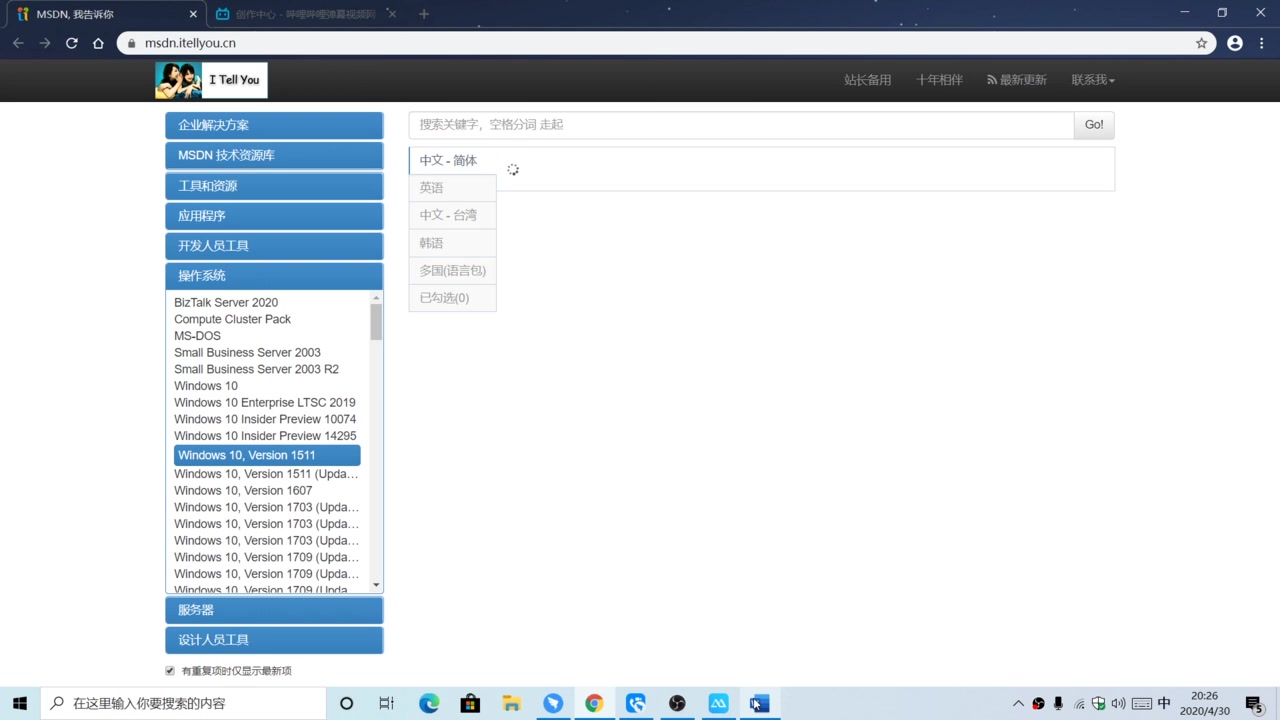This screenshot has height=720, width=1280.
Task: Open the 十年相伴 link
Action: click(939, 80)
